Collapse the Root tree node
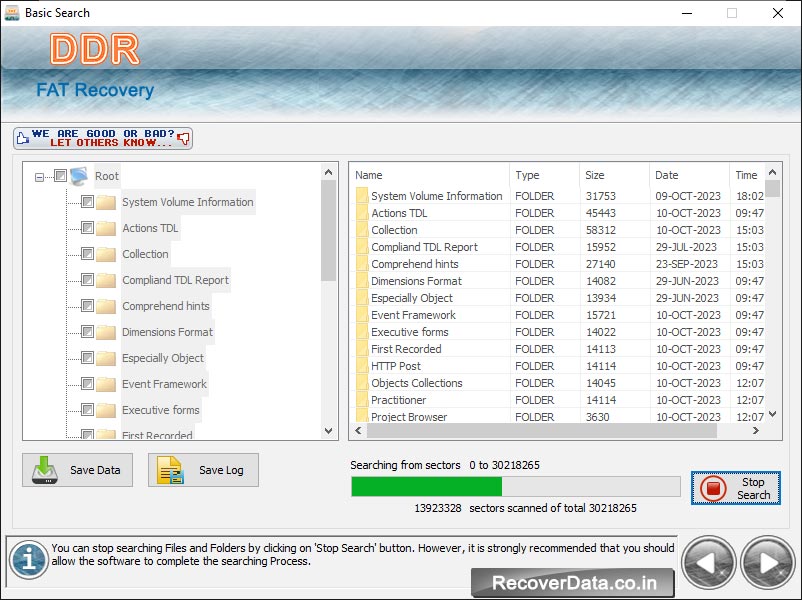Screen dimensions: 802x600 (x=38, y=174)
